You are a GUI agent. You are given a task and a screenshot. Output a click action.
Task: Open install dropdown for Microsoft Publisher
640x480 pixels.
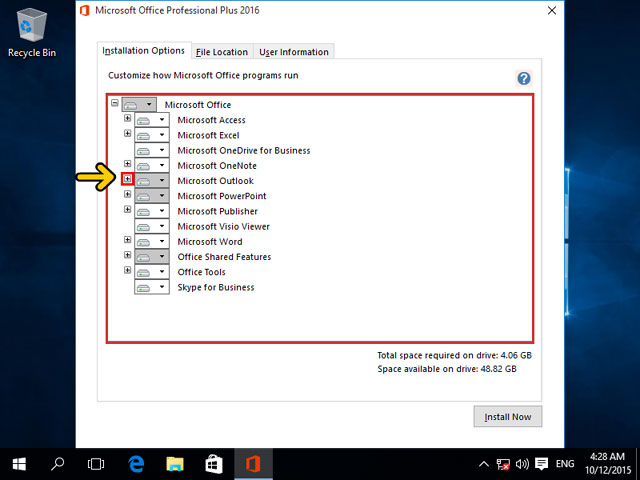pyautogui.click(x=152, y=211)
